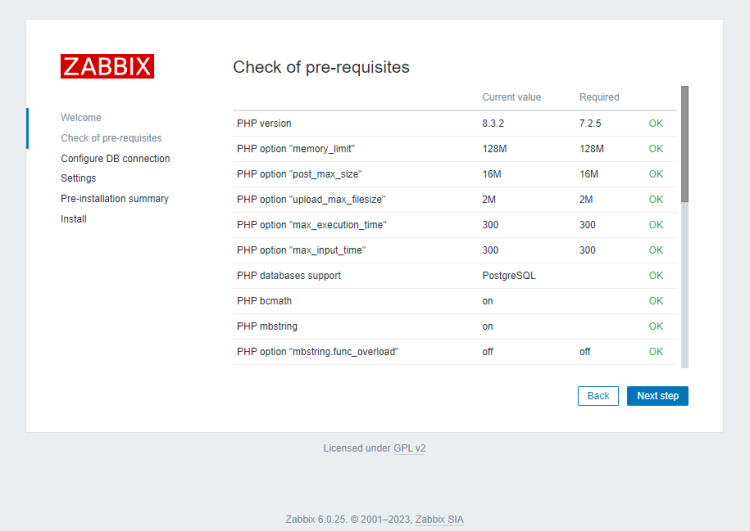The width and height of the screenshot is (750, 531).
Task: Click the Current value column header
Action: point(511,97)
